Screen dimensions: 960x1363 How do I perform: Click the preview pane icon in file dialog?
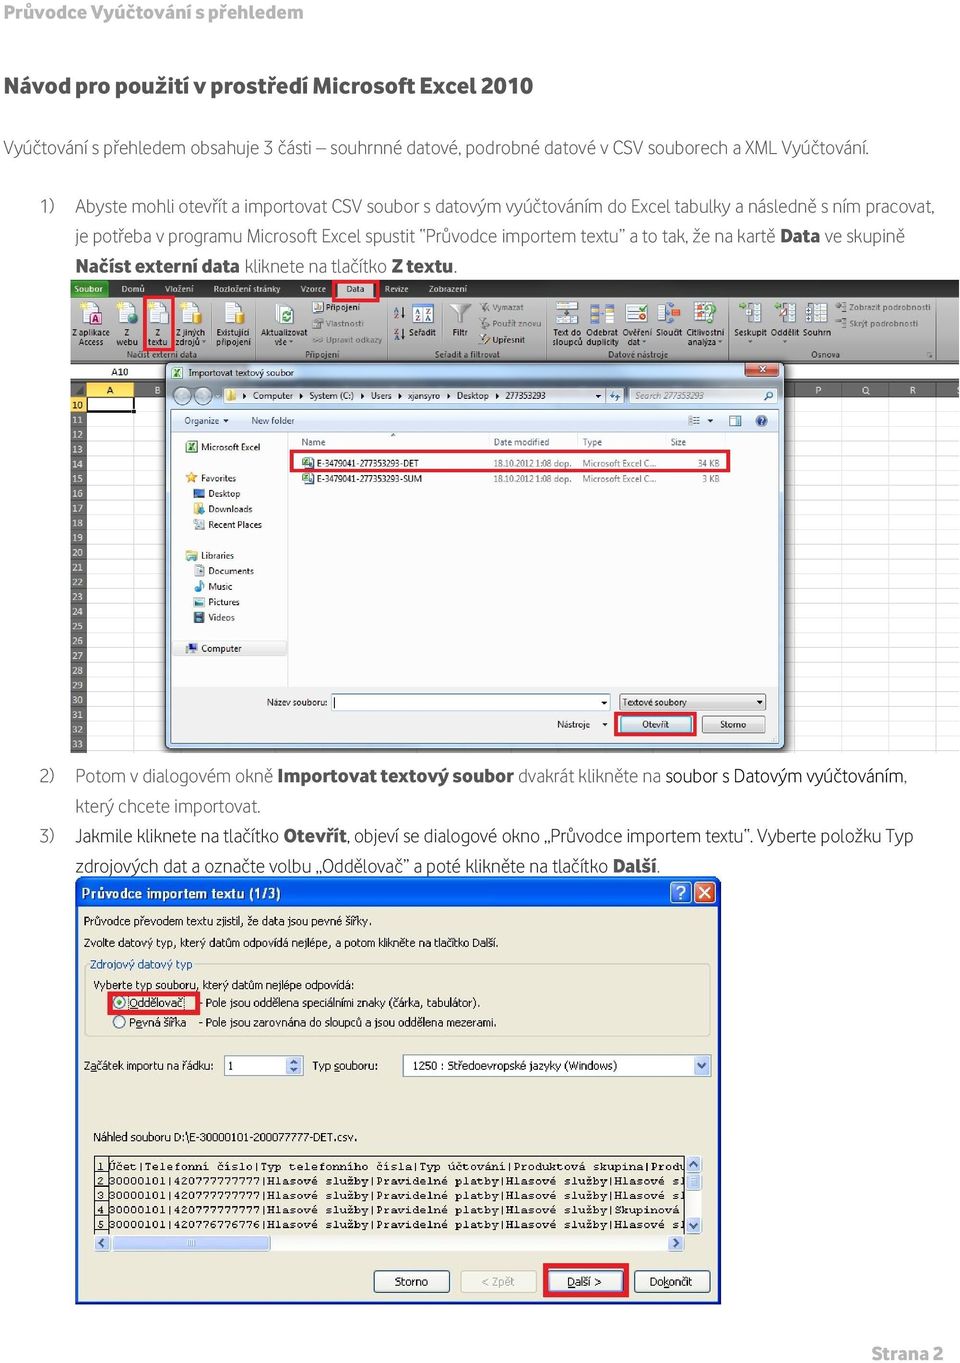click(735, 421)
